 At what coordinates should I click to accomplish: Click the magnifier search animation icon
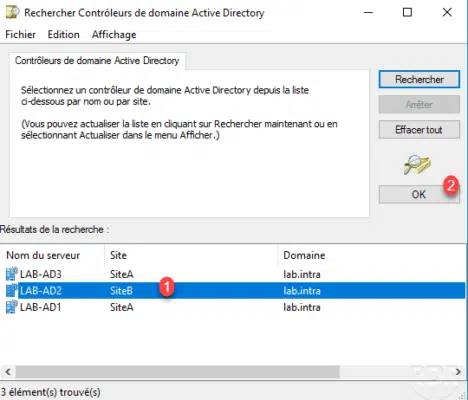coord(417,164)
